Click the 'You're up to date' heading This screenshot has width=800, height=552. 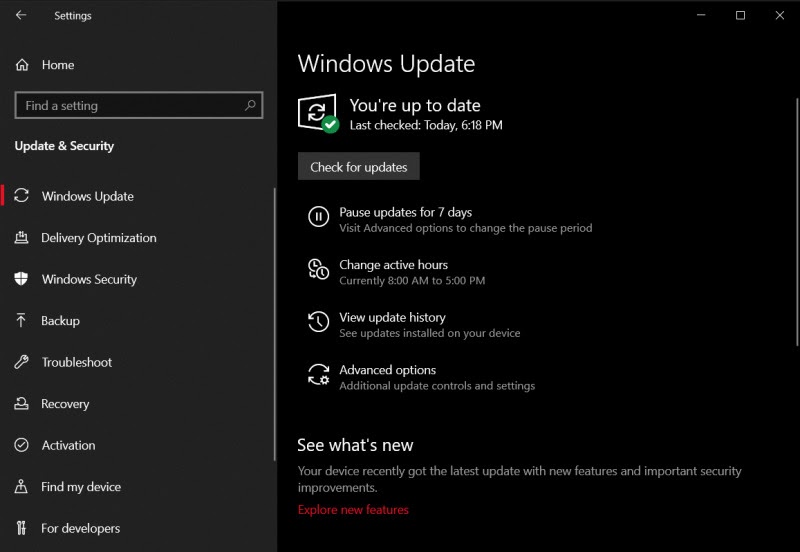tap(415, 105)
